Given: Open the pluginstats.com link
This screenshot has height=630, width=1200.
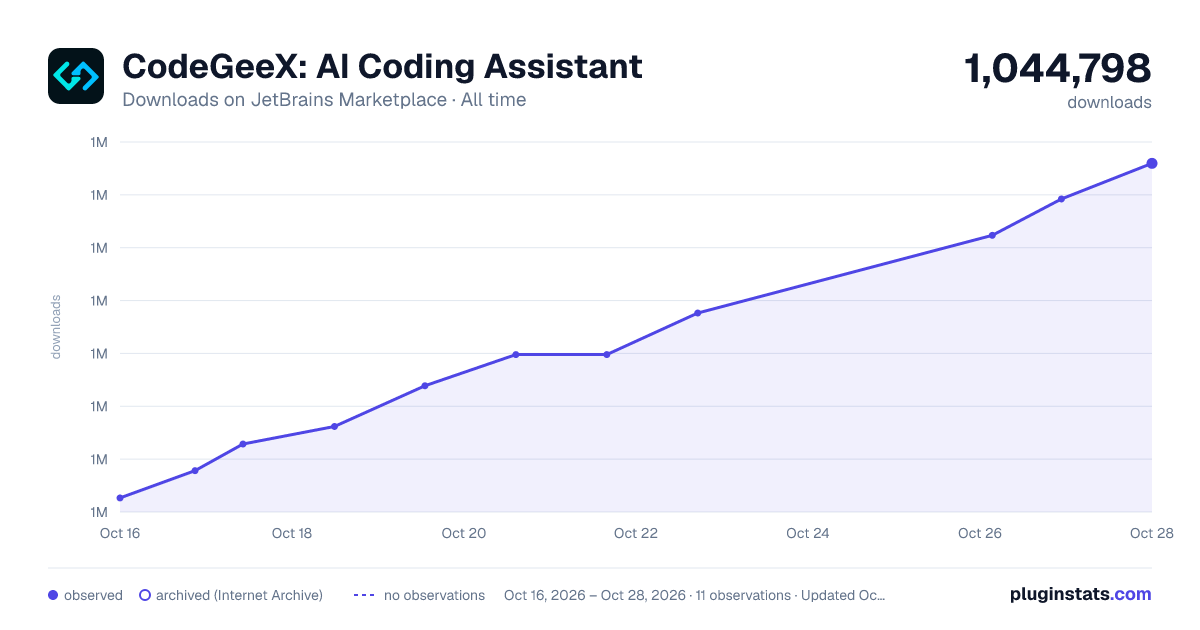Looking at the screenshot, I should click(1080, 594).
